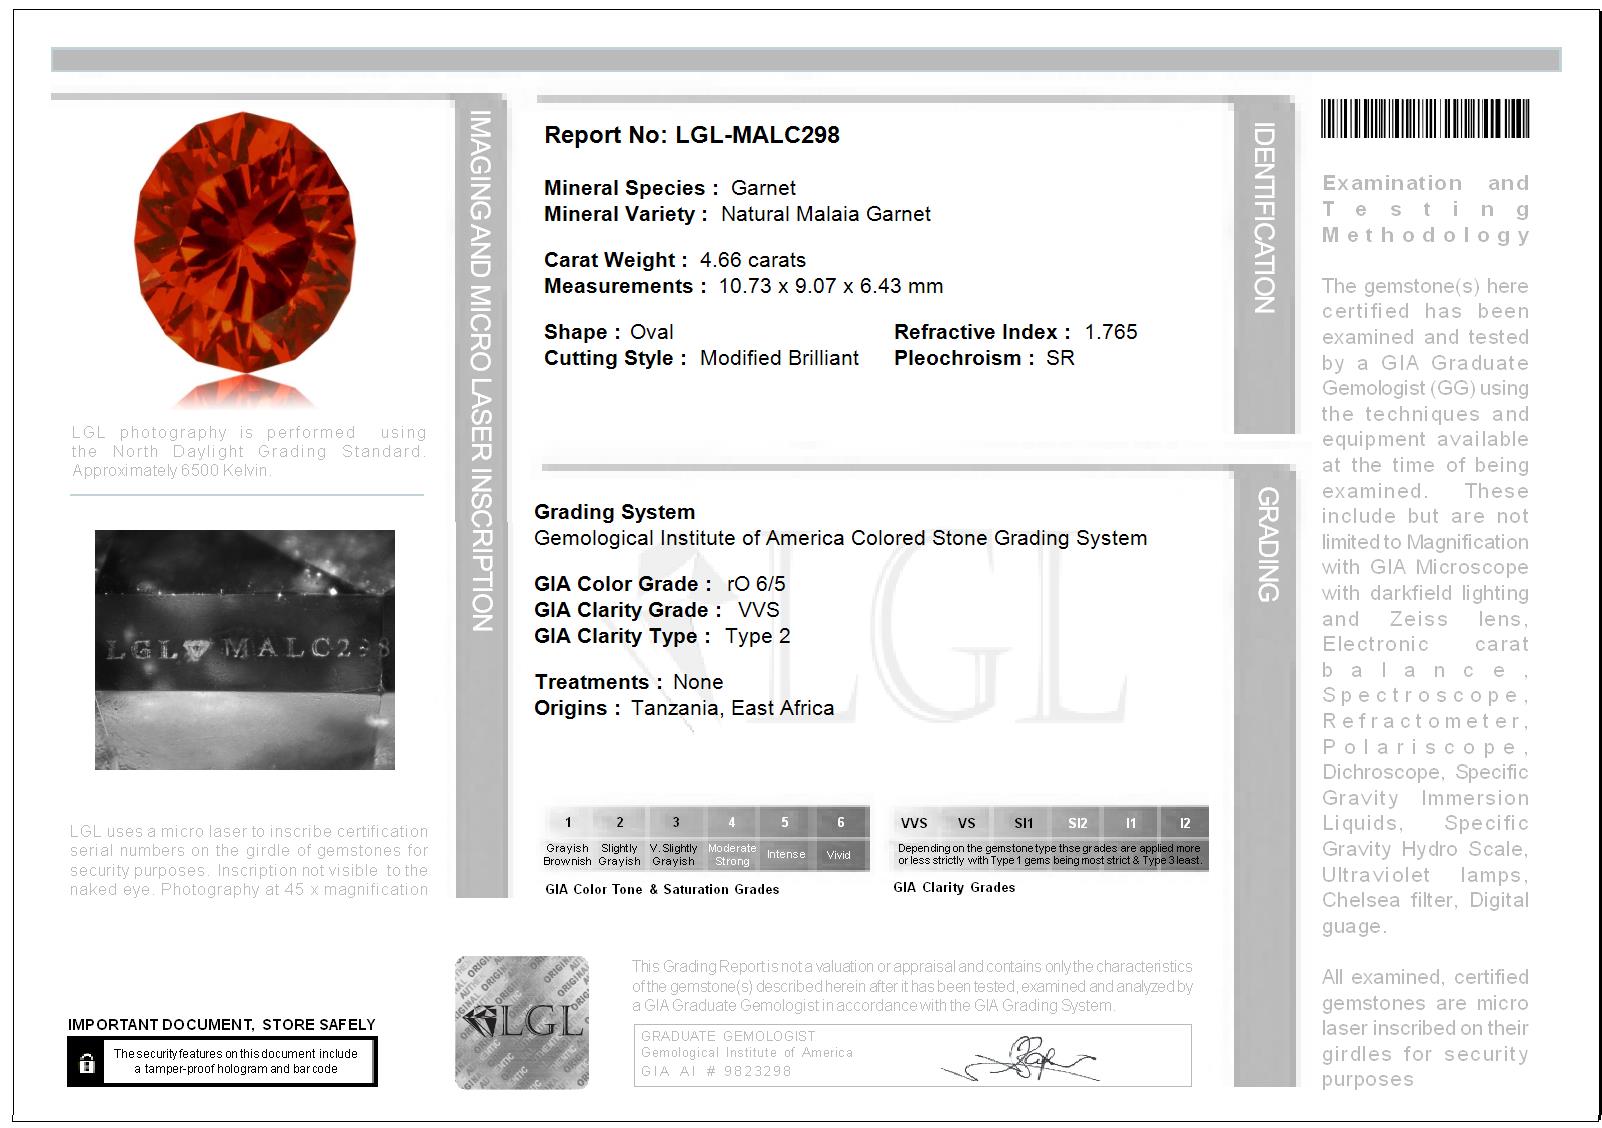Select the report number LGL-MALC298

[758, 135]
